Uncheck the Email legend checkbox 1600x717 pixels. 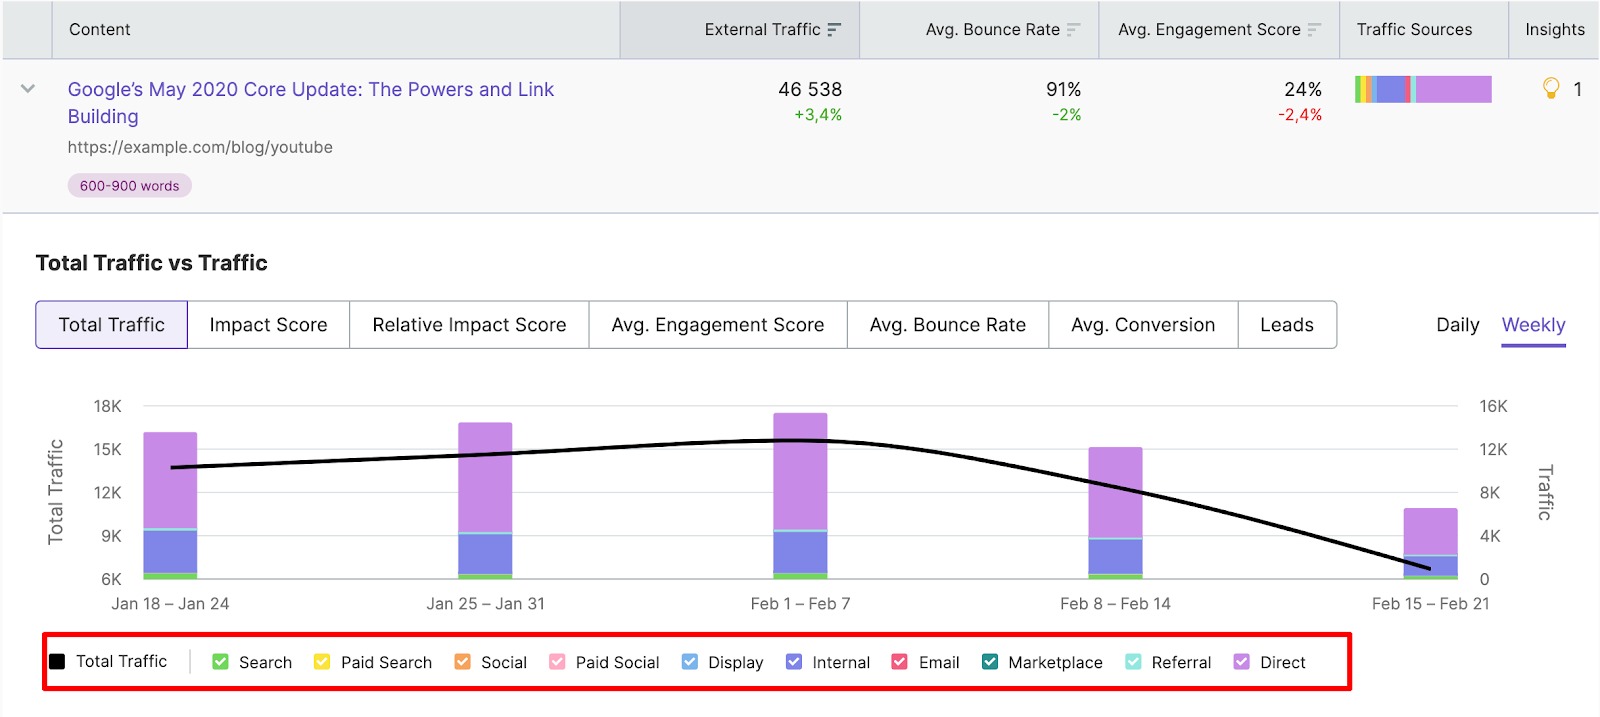(x=900, y=662)
